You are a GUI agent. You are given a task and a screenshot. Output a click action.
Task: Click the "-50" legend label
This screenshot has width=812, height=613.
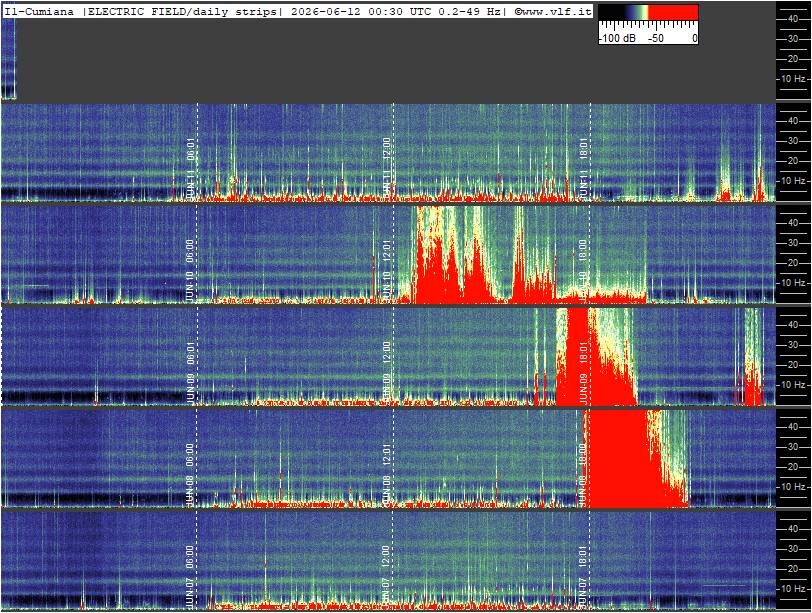[x=656, y=38]
